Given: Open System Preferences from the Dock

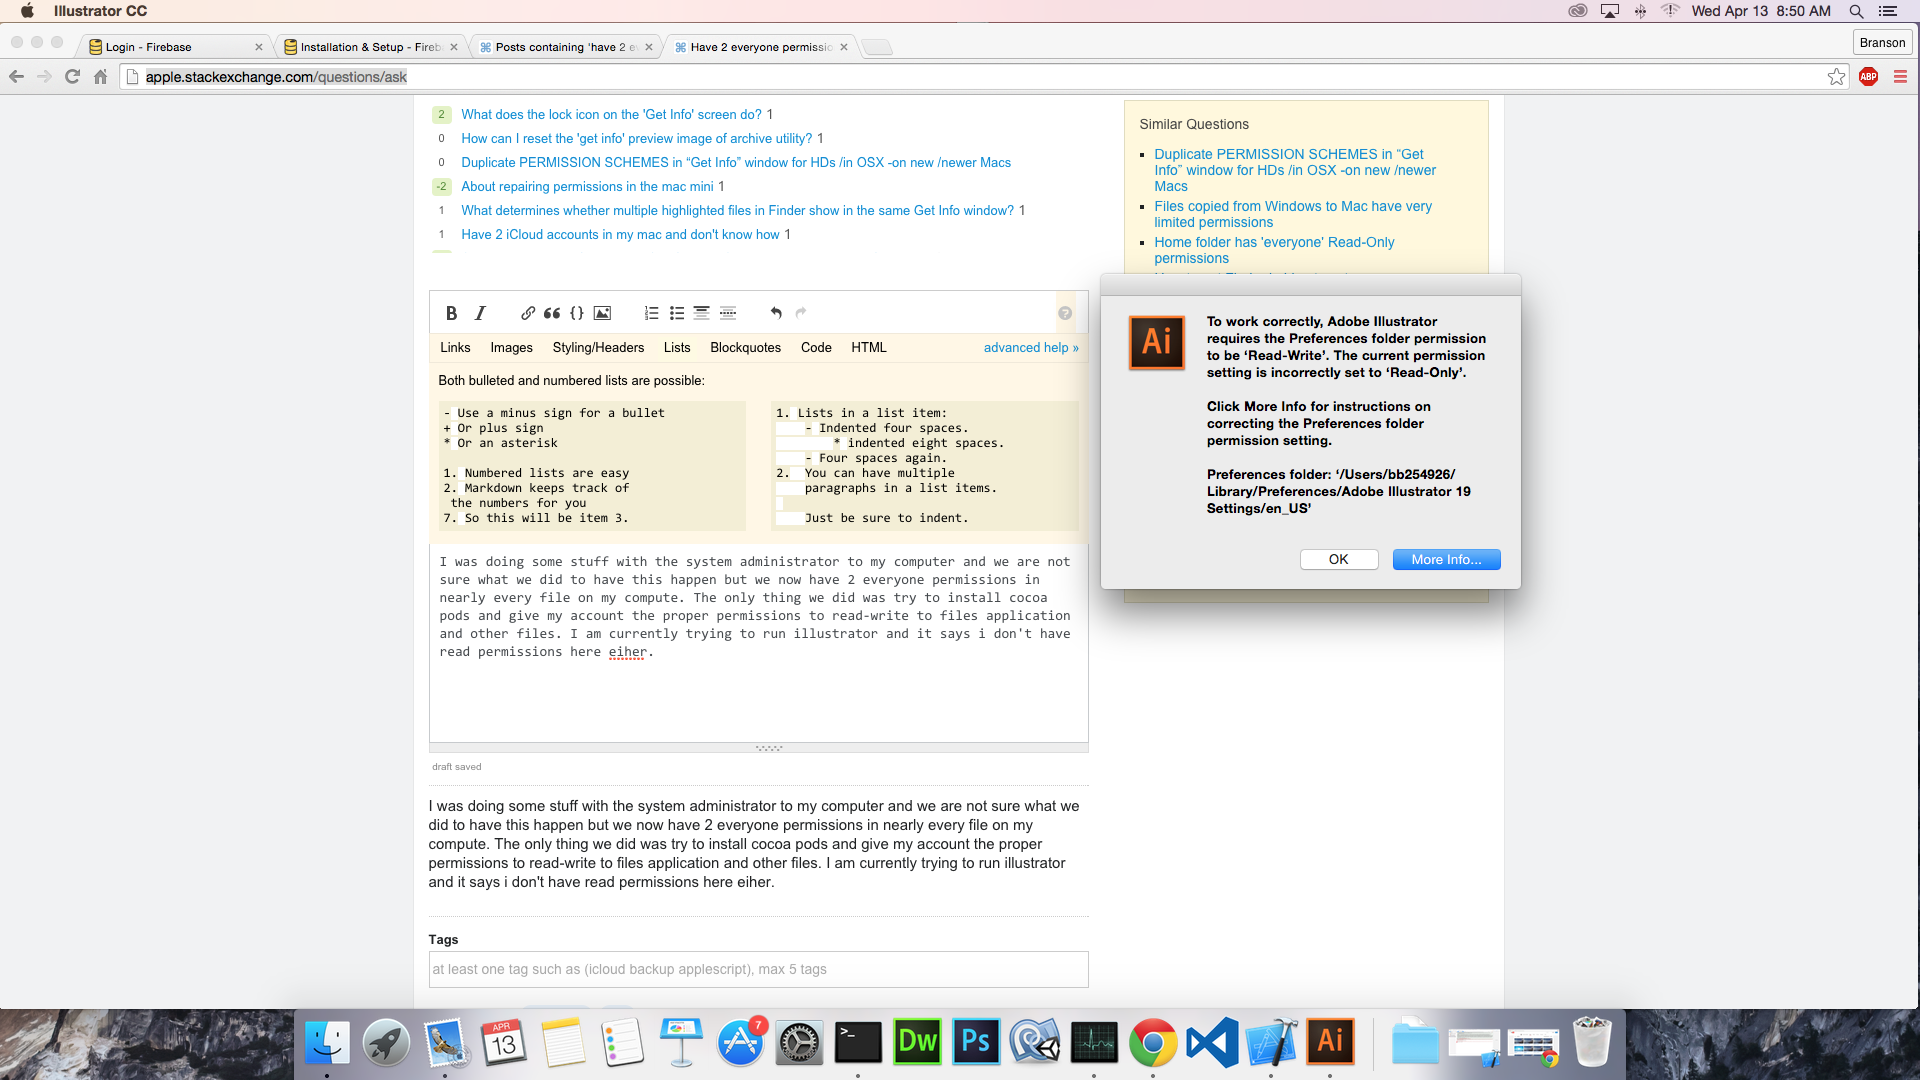Looking at the screenshot, I should click(799, 1043).
